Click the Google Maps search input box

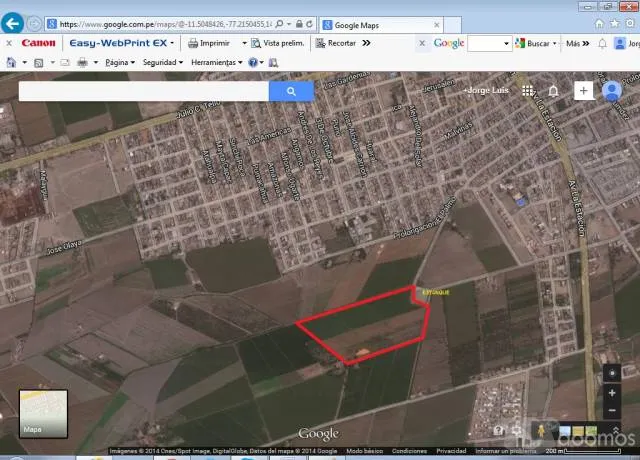144,91
